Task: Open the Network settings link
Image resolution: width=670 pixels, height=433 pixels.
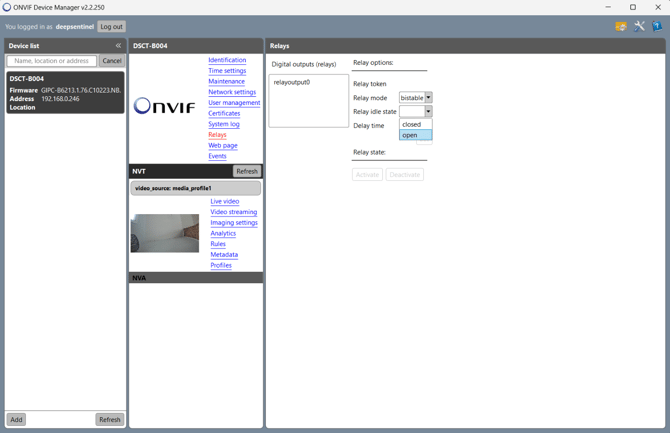Action: (232, 92)
